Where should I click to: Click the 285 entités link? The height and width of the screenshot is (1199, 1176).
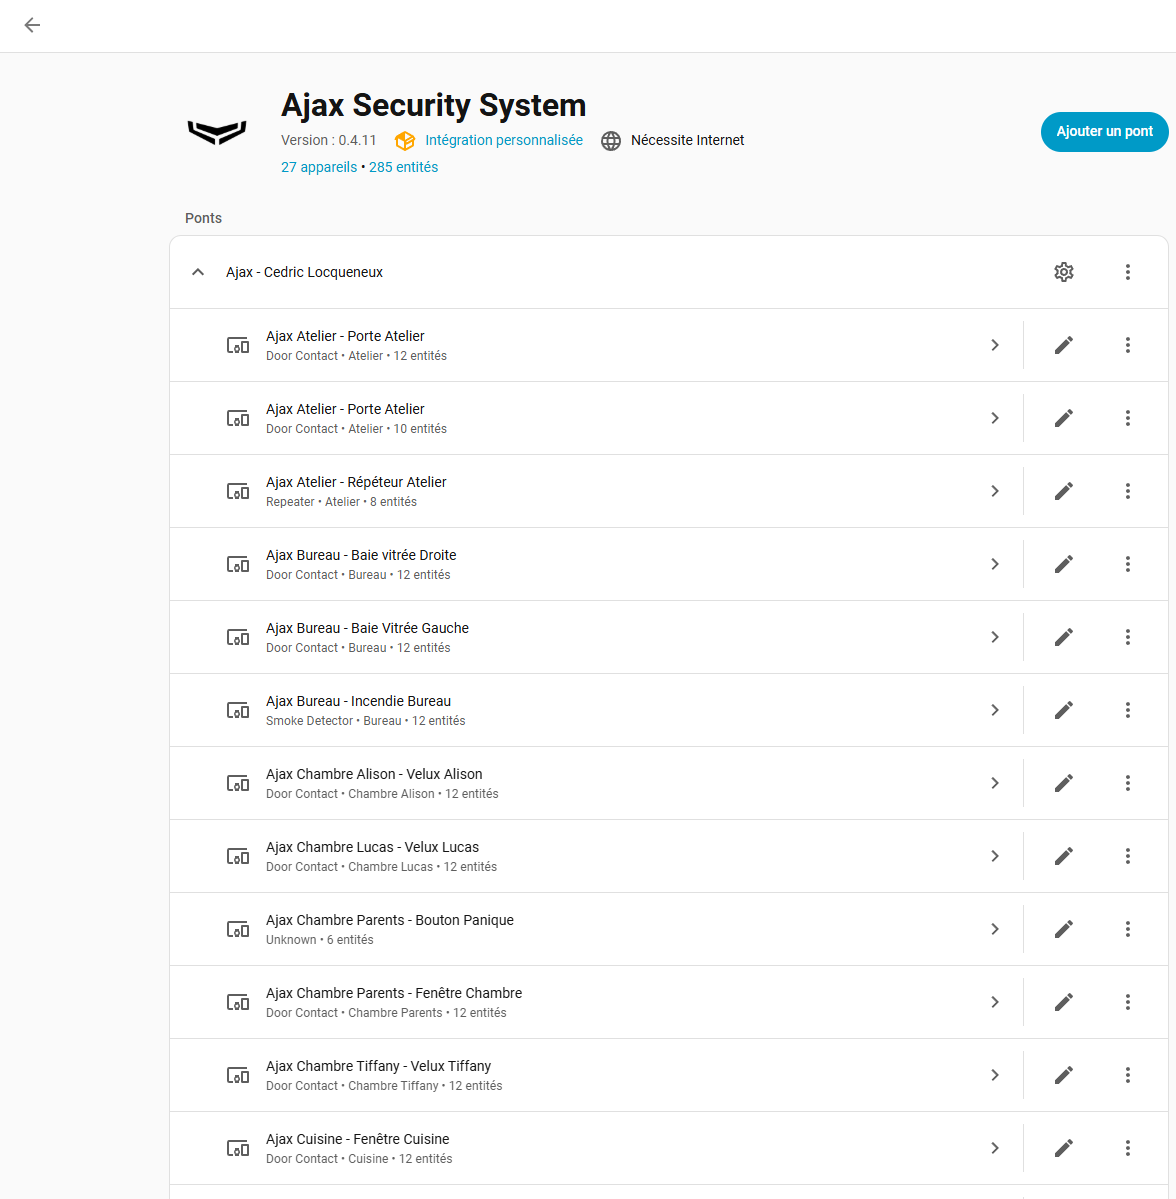pyautogui.click(x=403, y=167)
